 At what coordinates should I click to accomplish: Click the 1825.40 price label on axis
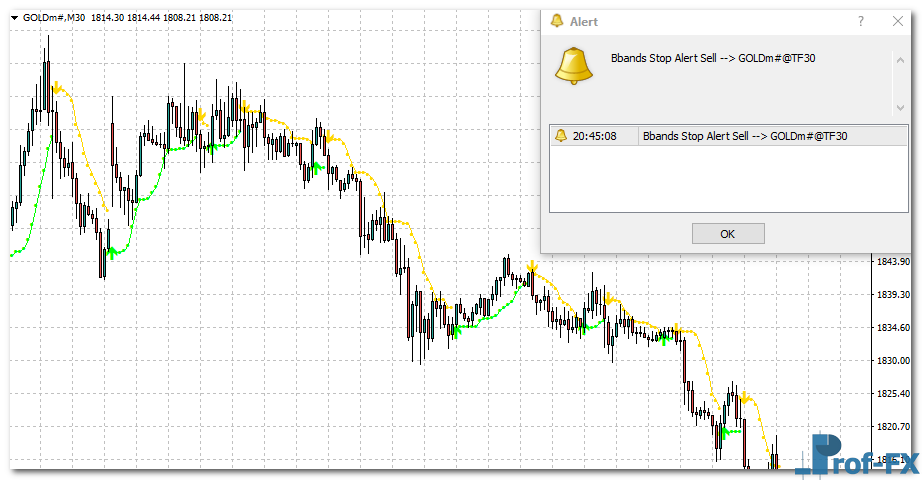click(890, 394)
